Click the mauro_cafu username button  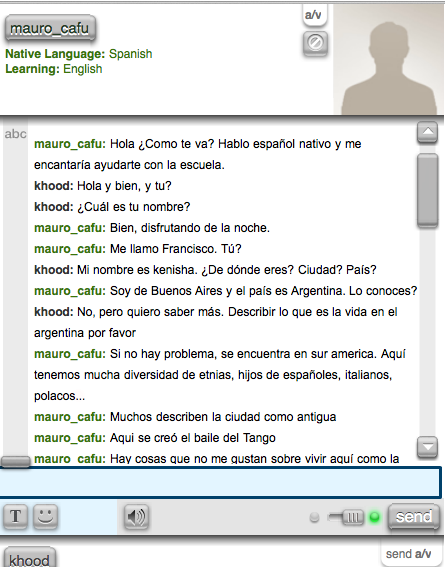pos(50,28)
